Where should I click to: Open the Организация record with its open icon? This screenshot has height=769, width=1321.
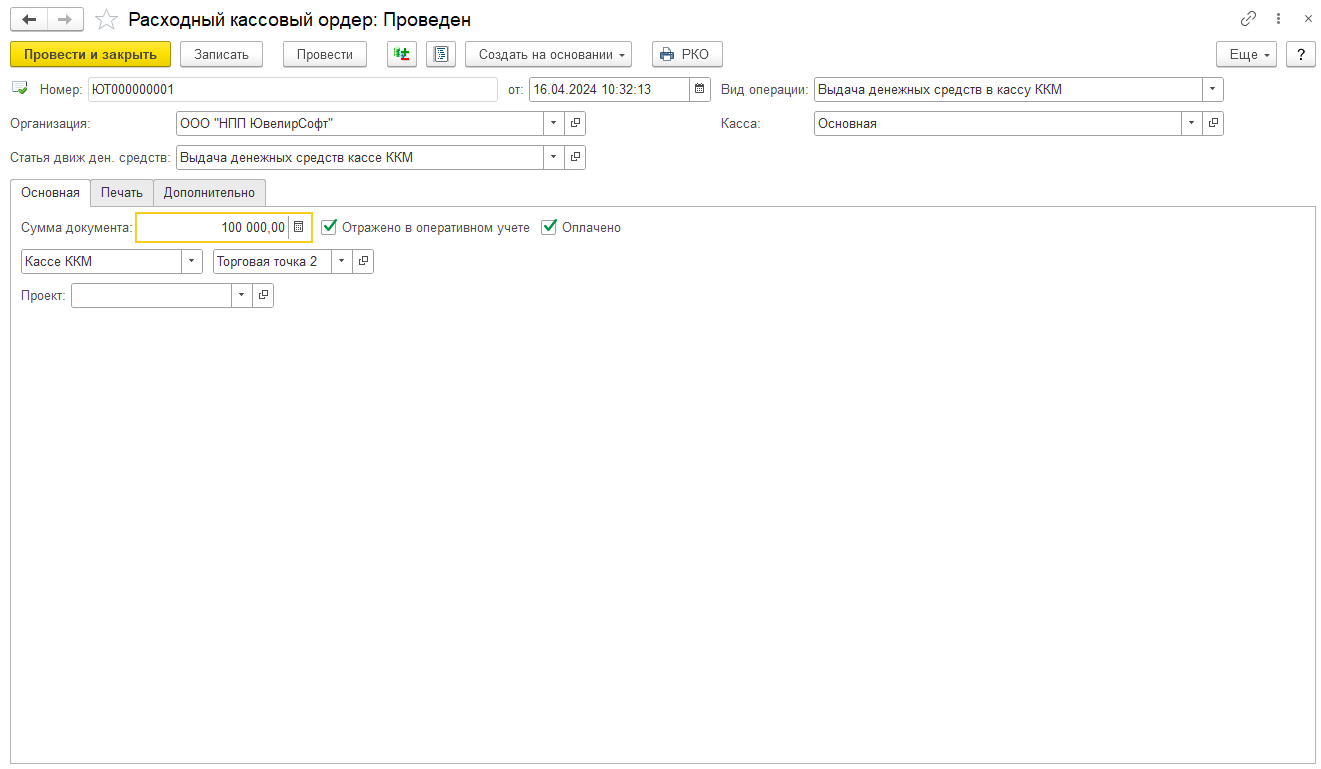pyautogui.click(x=575, y=123)
